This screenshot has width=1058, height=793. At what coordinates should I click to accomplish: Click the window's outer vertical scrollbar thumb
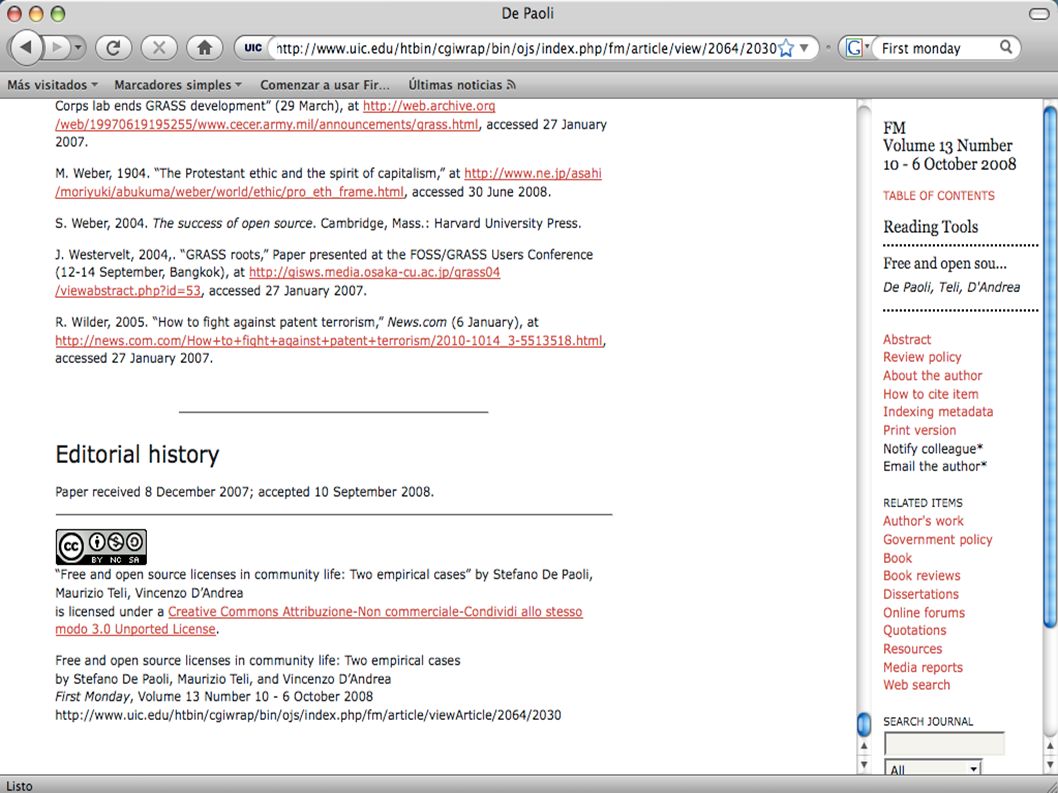[1050, 368]
